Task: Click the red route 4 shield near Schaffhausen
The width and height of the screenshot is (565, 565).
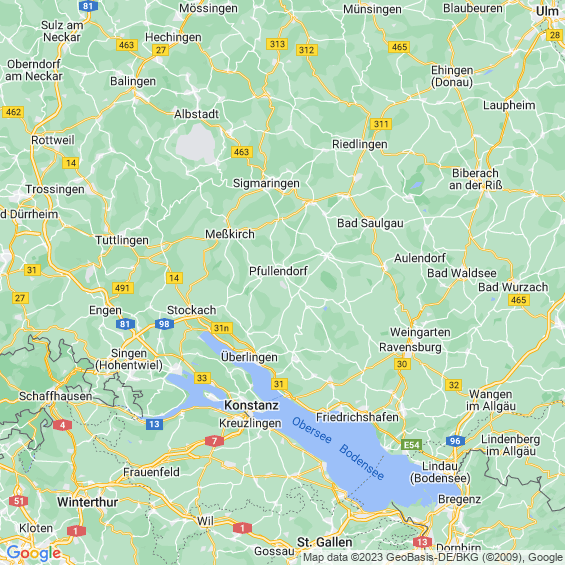Action: point(63,425)
